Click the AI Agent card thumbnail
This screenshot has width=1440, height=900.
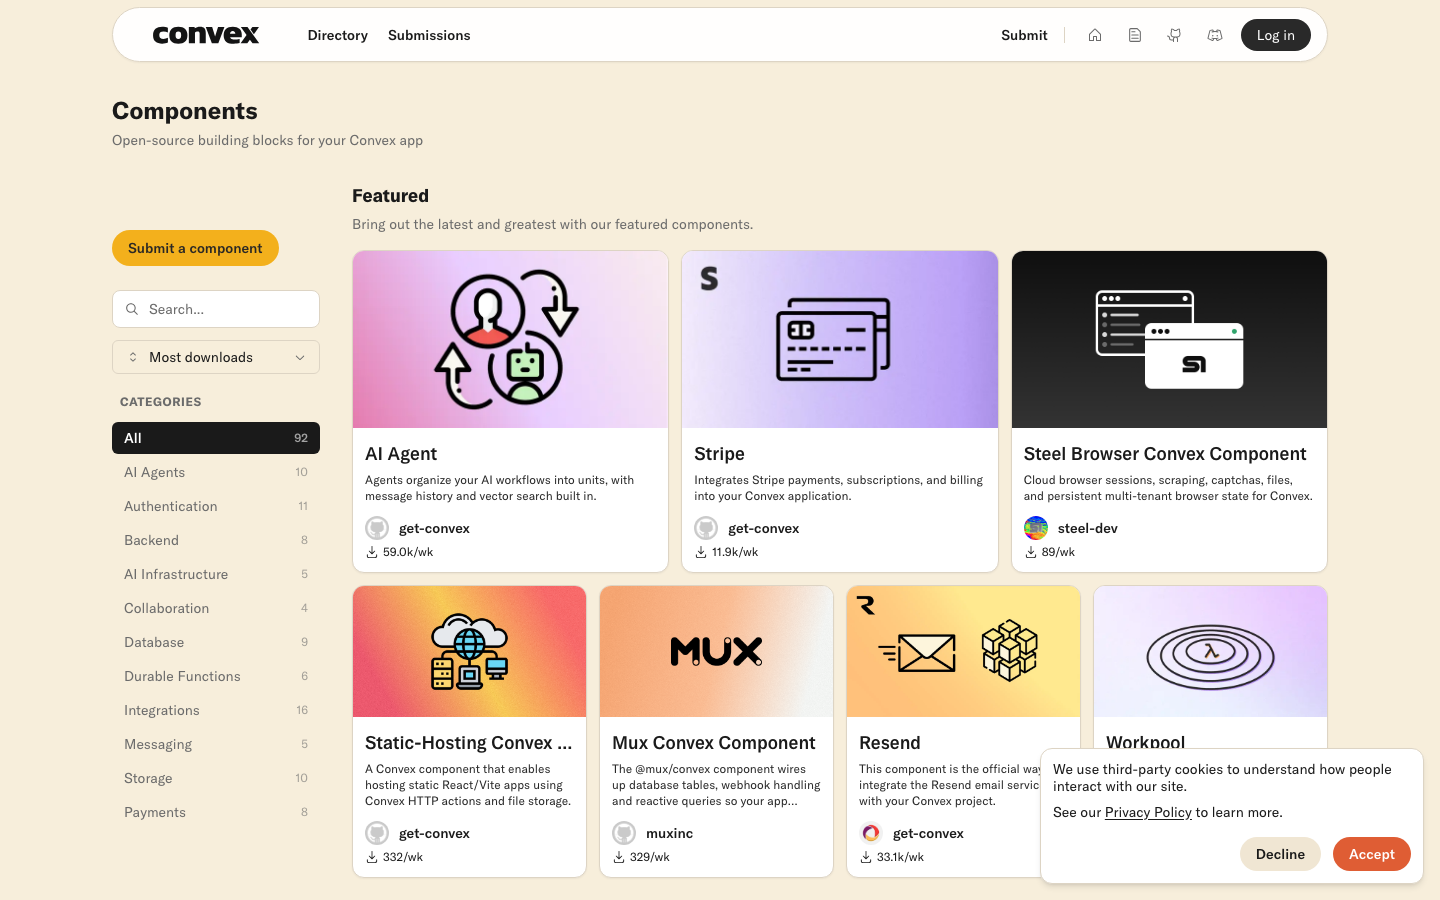pos(510,340)
